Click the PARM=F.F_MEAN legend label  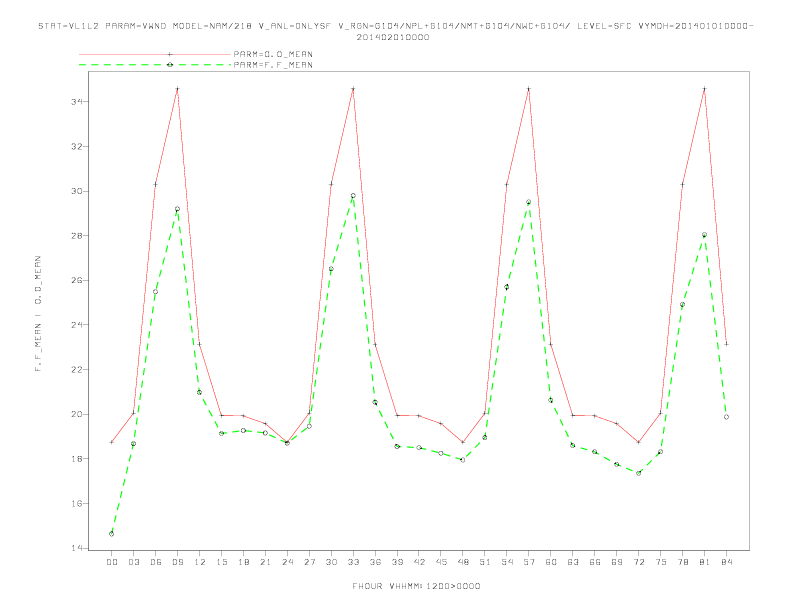click(x=273, y=65)
